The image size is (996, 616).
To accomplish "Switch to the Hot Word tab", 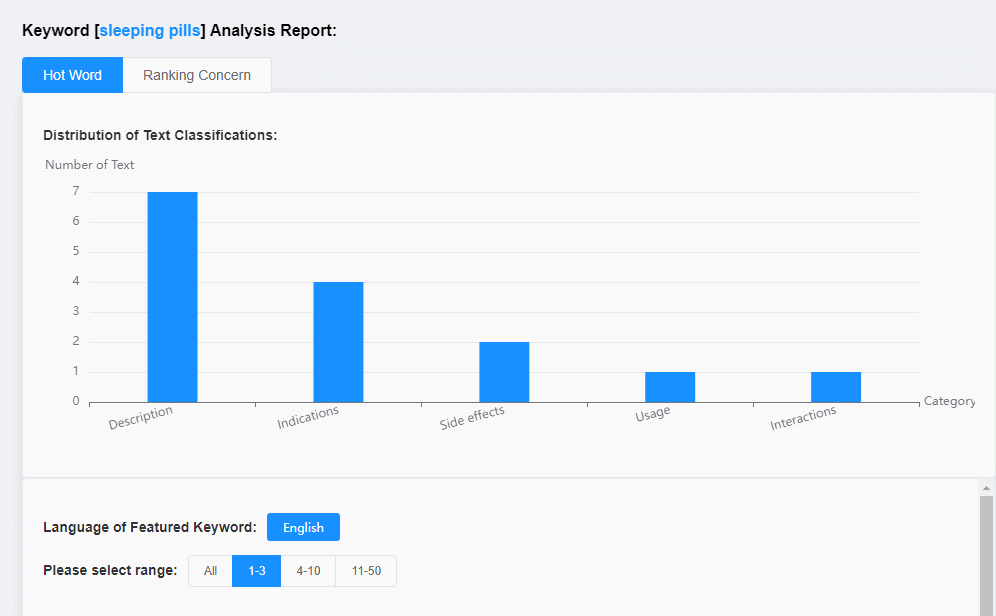I will (72, 75).
